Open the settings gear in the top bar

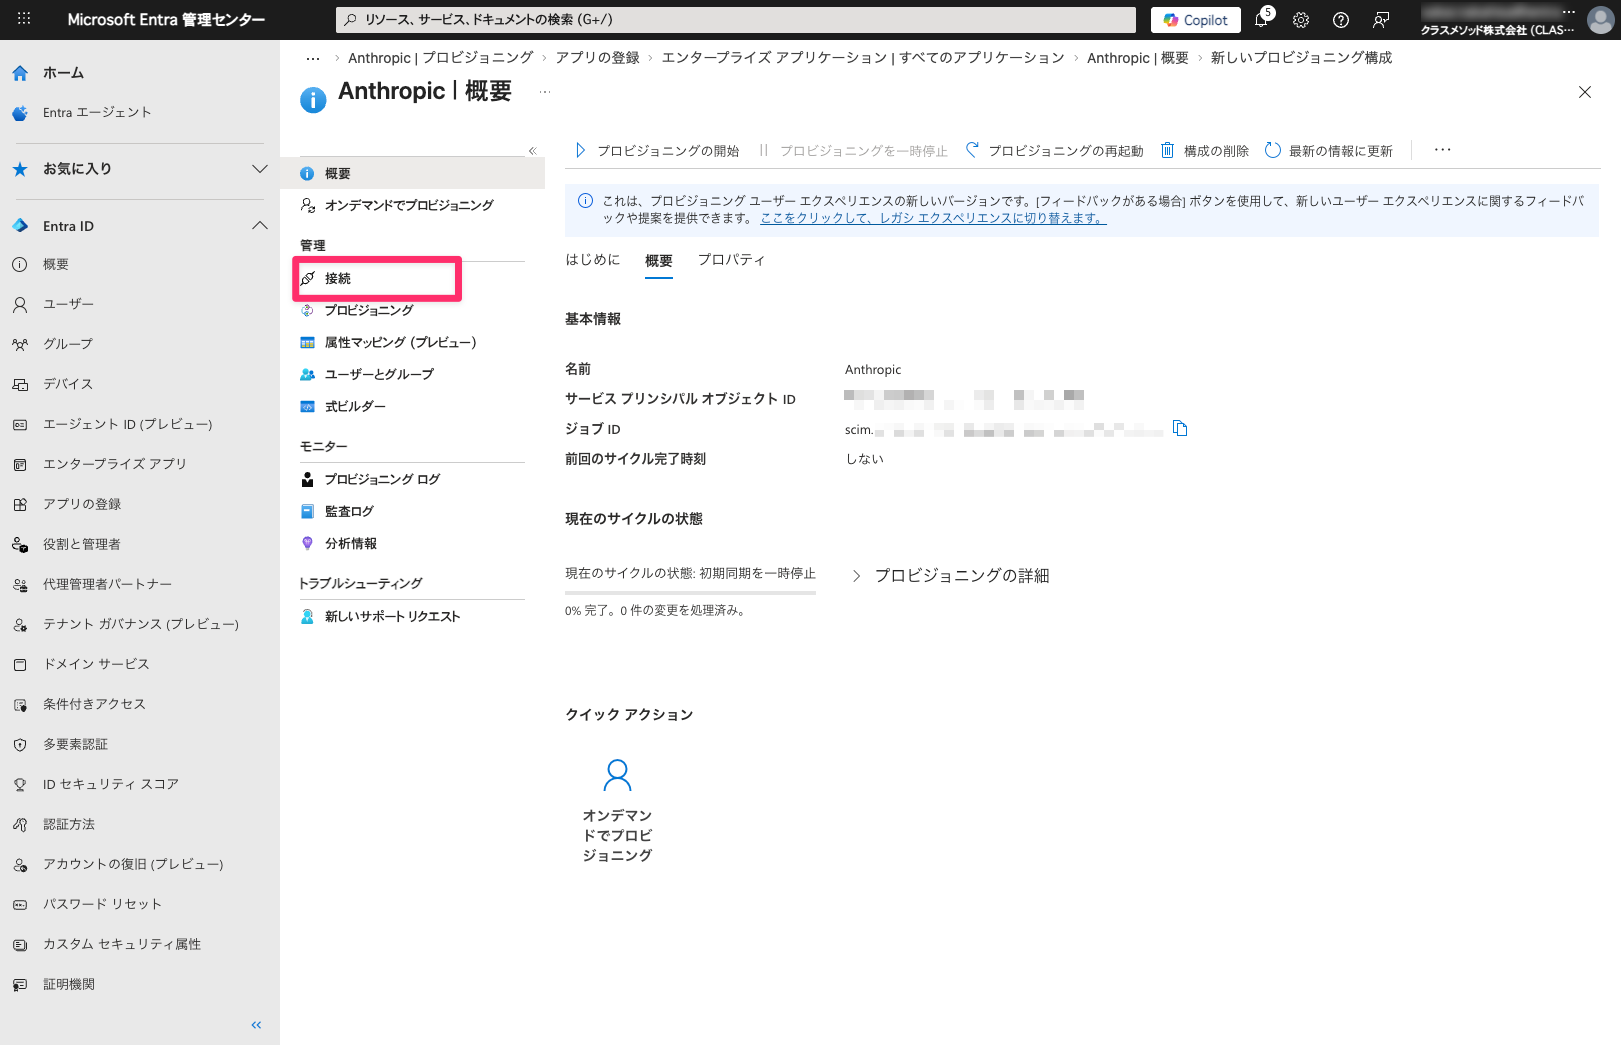click(x=1301, y=20)
